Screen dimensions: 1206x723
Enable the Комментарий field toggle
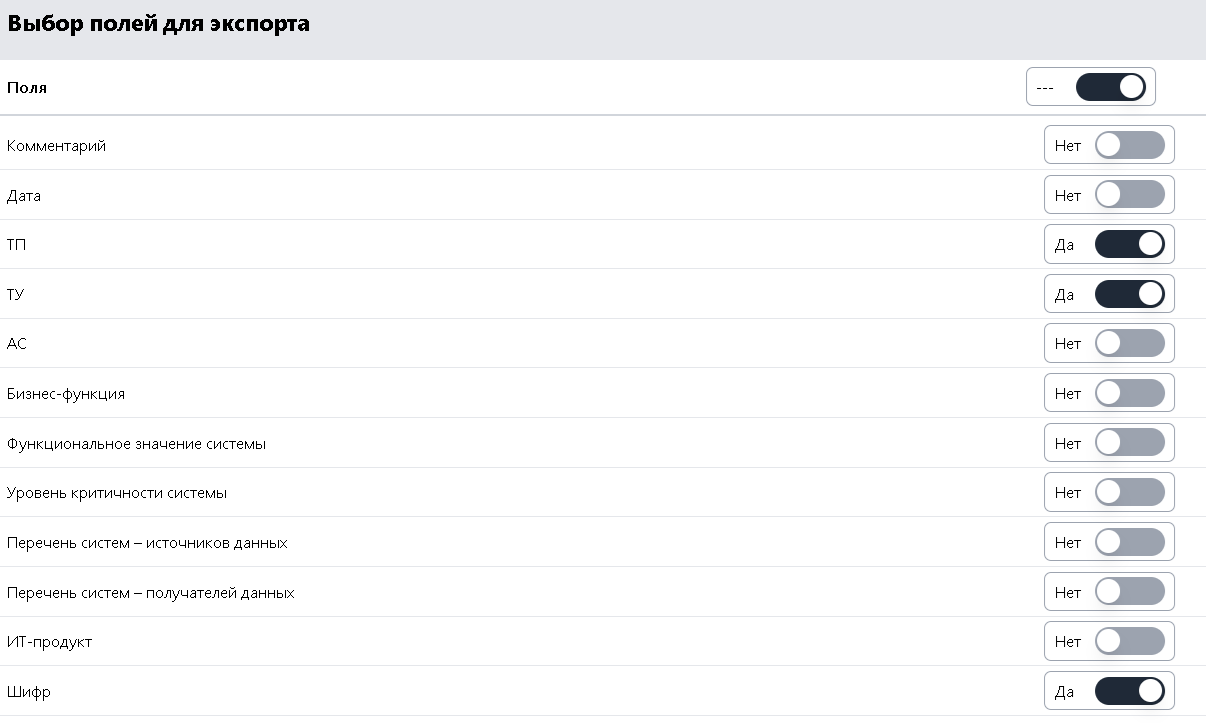1130,145
